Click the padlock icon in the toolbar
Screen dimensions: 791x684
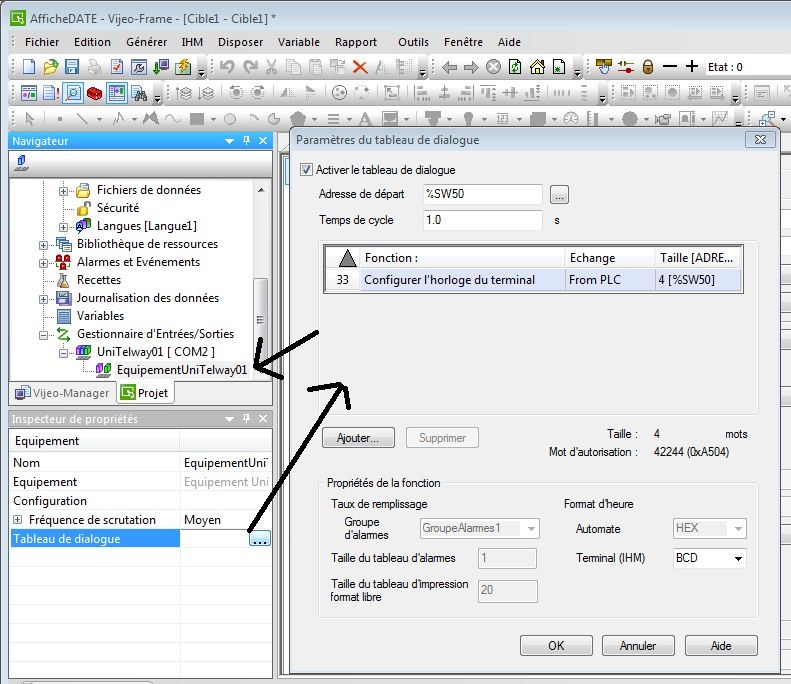(648, 67)
